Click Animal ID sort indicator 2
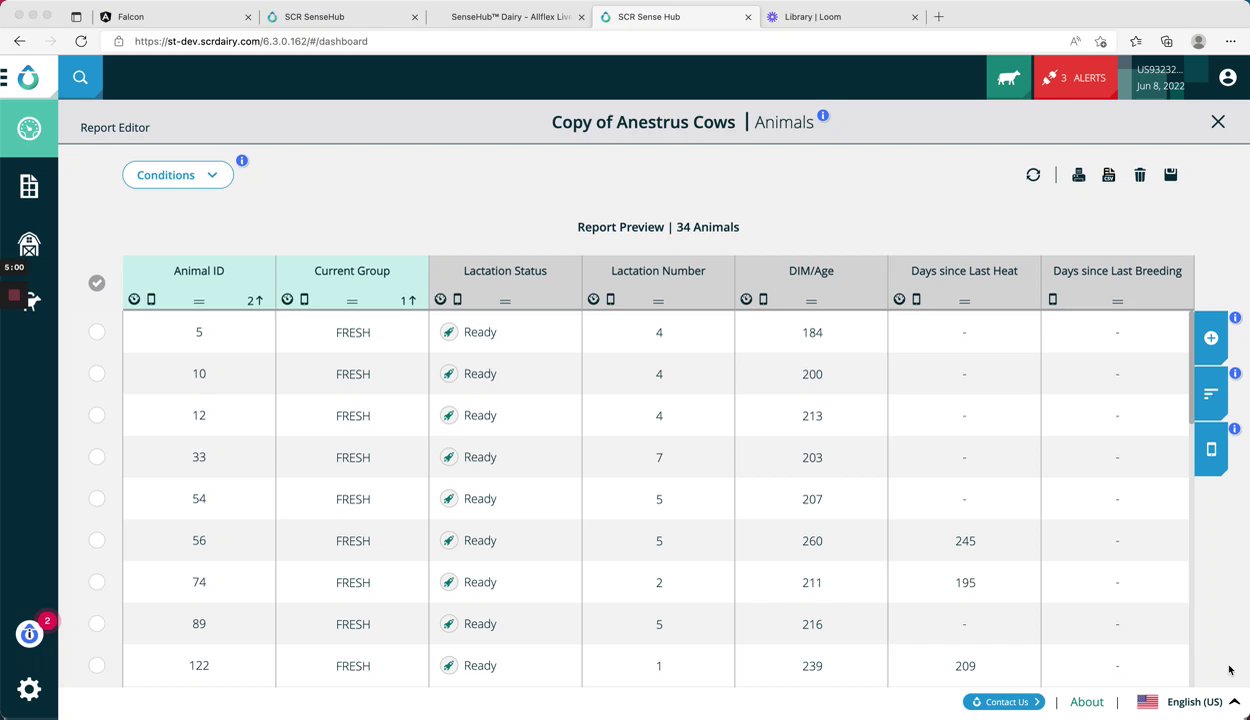 (255, 300)
